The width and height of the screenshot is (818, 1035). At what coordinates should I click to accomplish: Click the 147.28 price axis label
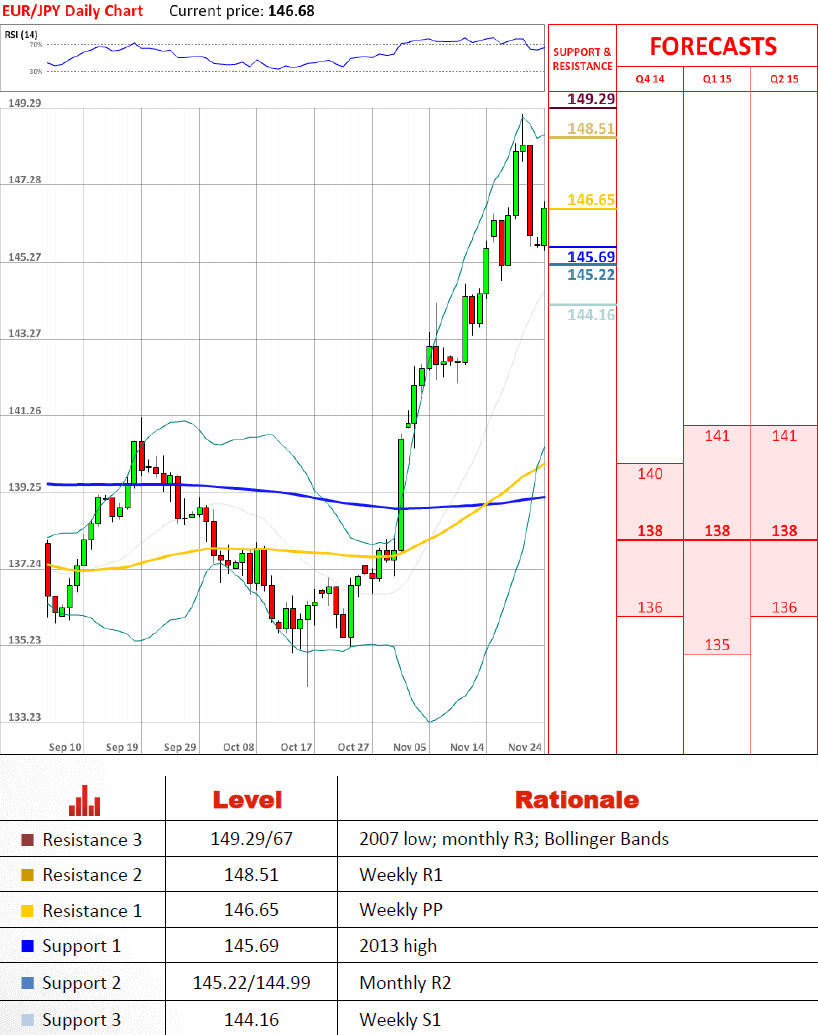point(24,180)
